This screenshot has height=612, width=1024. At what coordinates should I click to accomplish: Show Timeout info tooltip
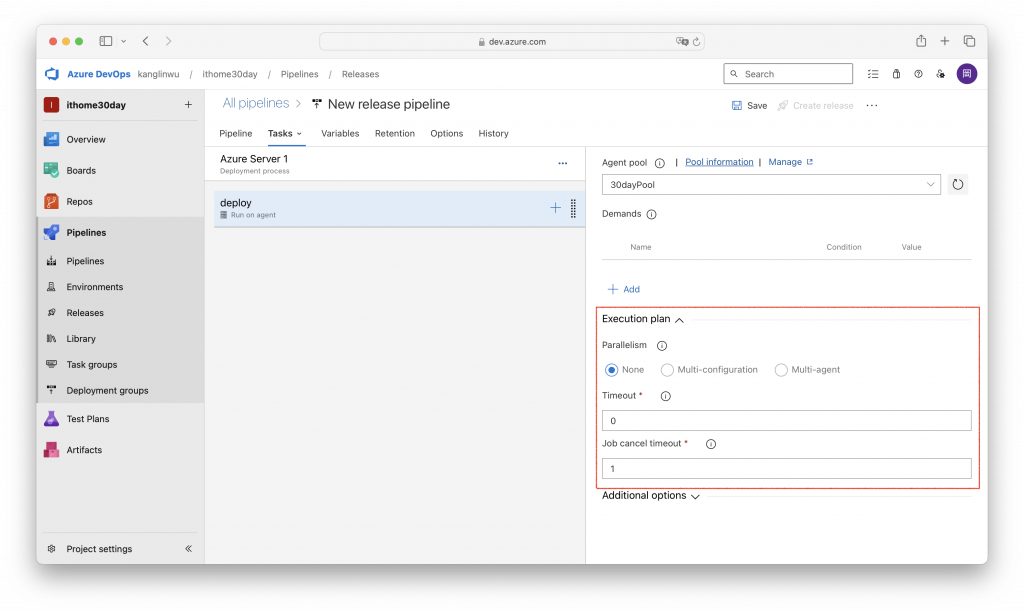click(x=665, y=396)
